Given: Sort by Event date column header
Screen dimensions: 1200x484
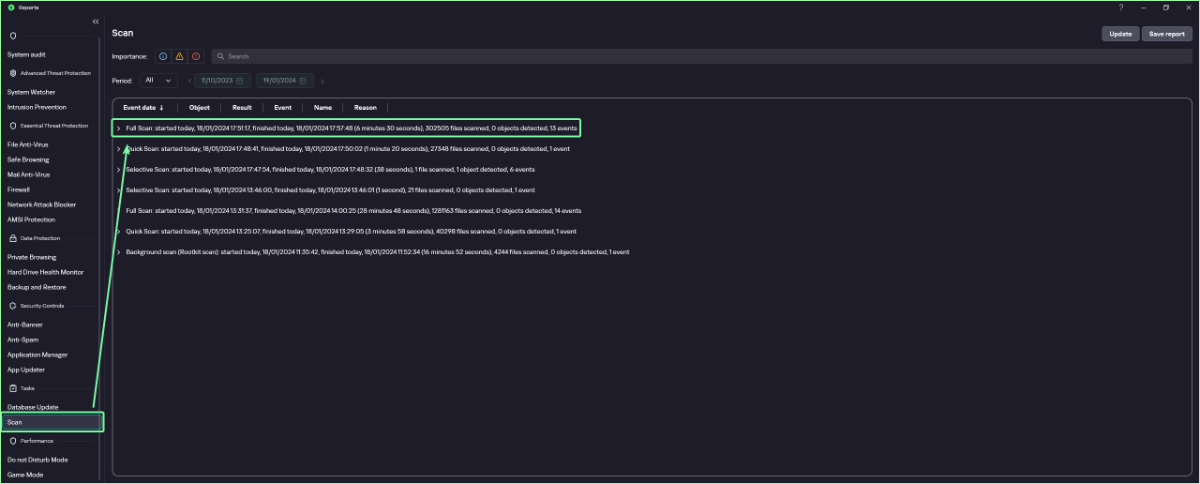Looking at the screenshot, I should pyautogui.click(x=143, y=107).
